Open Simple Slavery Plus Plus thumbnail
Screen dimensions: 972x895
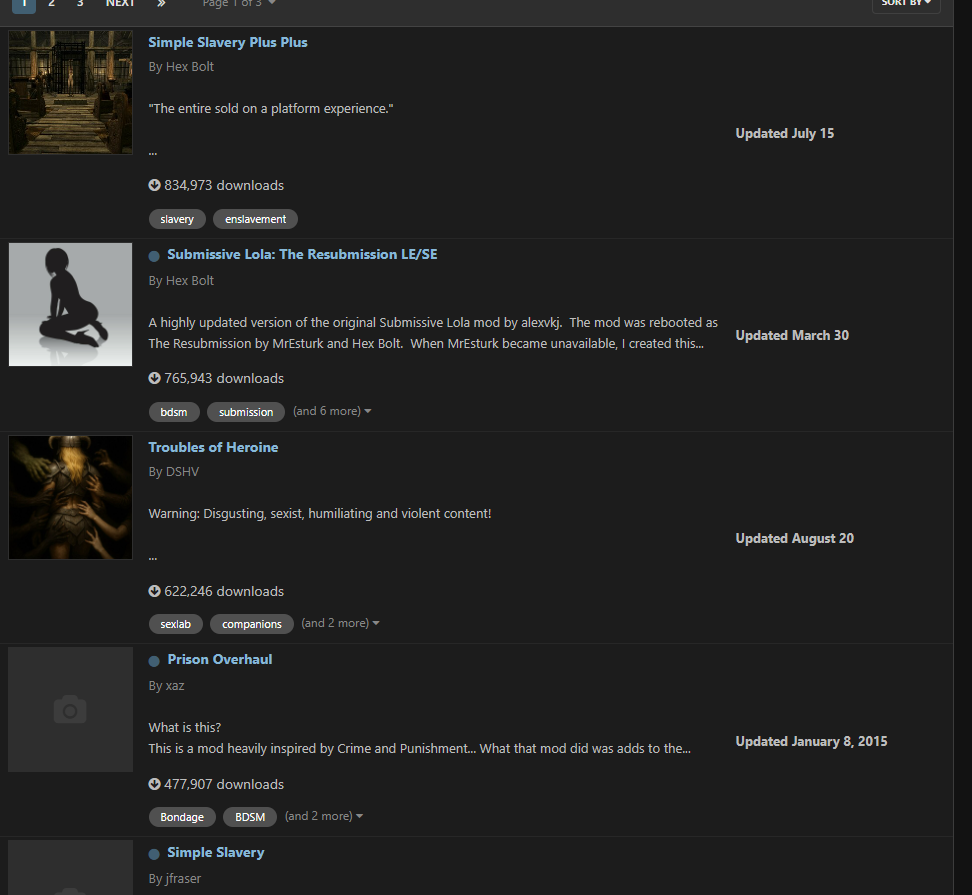(70, 92)
